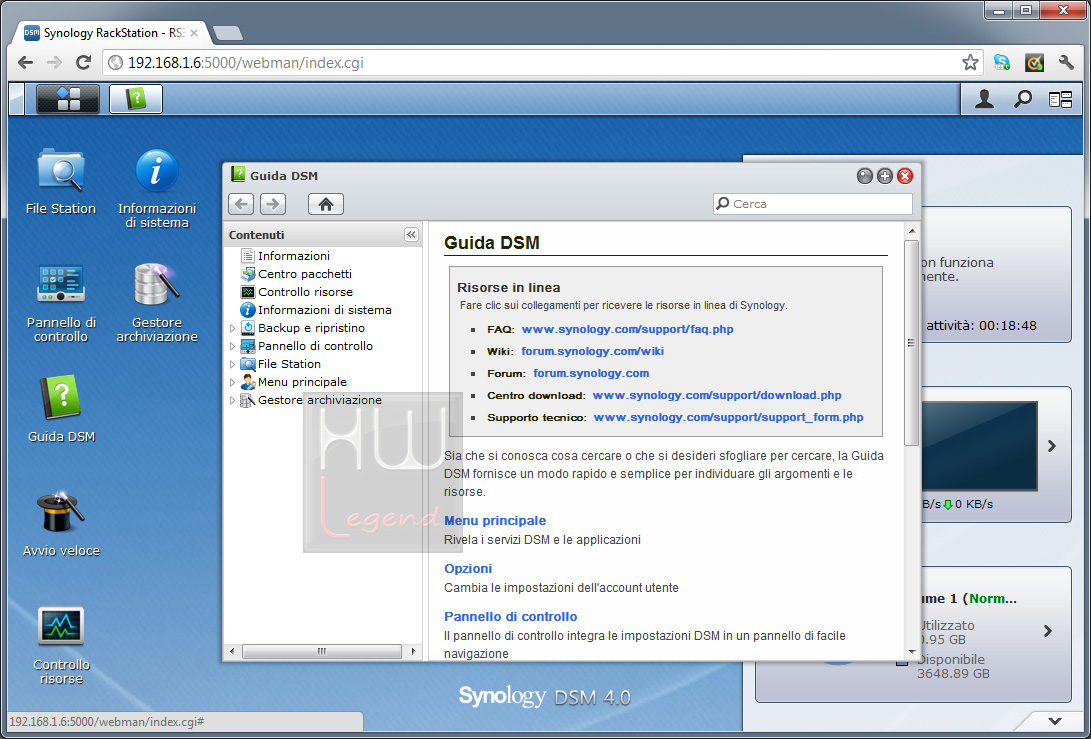Select Guida DSM taskbar button

(x=136, y=99)
